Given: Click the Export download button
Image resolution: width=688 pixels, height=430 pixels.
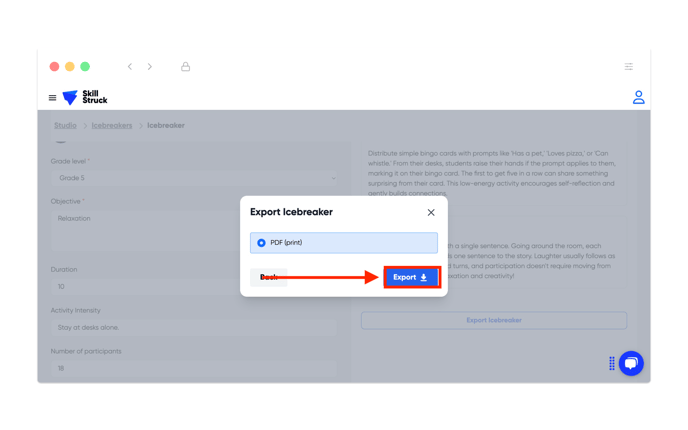Looking at the screenshot, I should click(412, 277).
